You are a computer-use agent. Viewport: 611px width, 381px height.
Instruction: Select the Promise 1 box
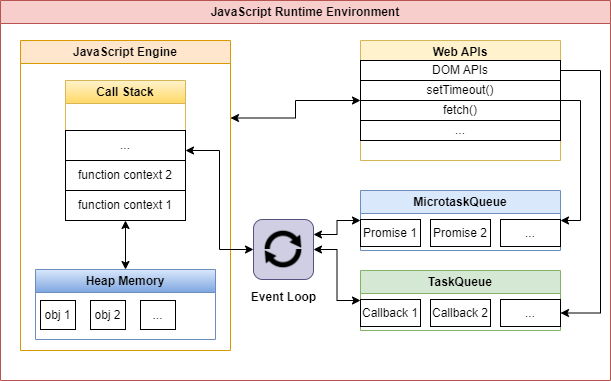pos(390,233)
